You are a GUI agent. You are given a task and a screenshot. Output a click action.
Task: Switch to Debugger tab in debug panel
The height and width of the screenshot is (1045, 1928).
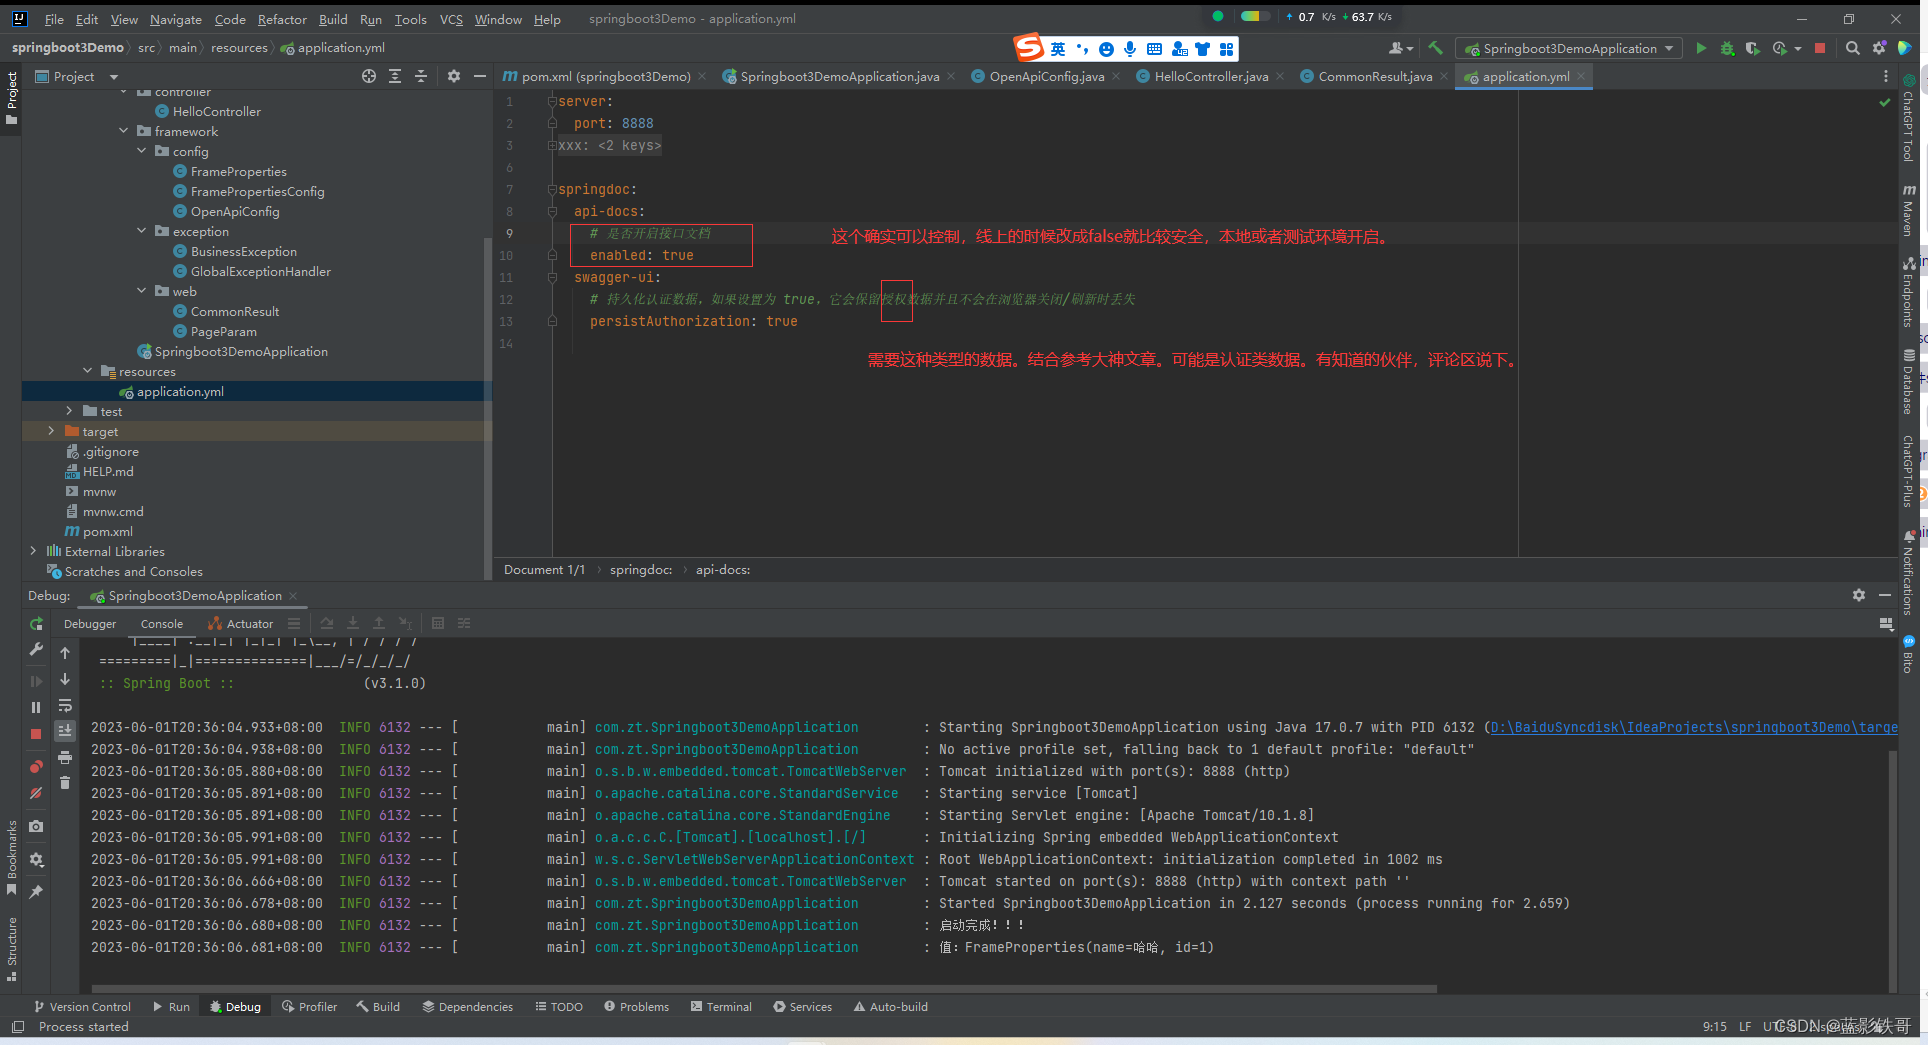click(90, 623)
